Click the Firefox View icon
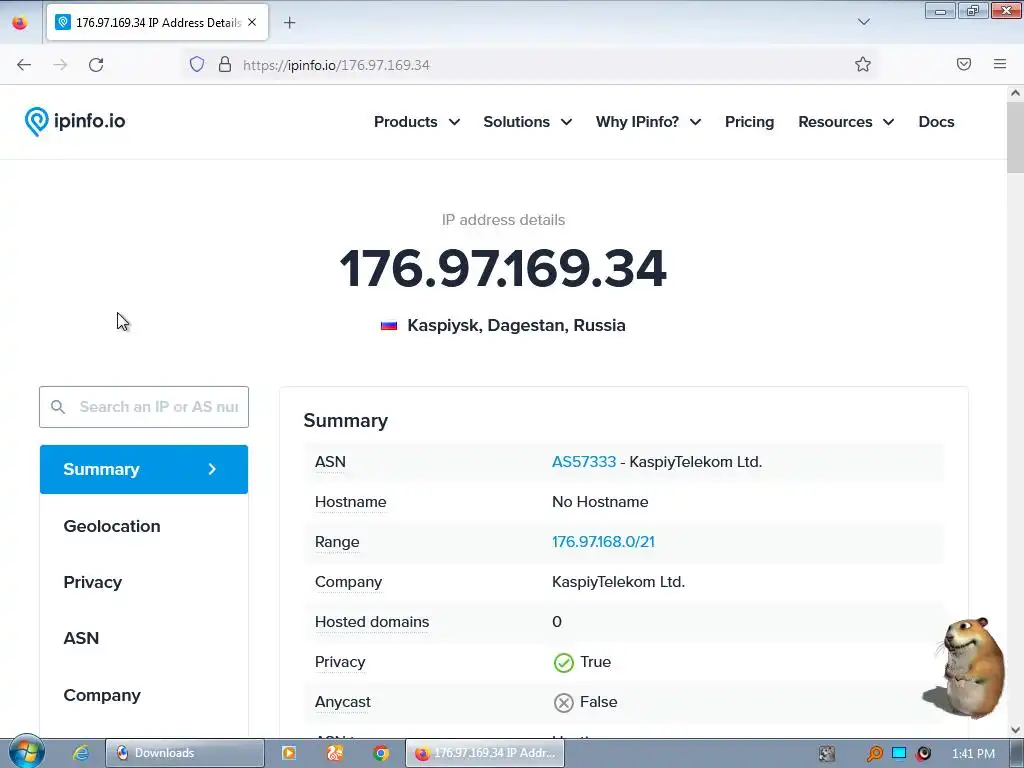The image size is (1024, 768). coord(20,22)
